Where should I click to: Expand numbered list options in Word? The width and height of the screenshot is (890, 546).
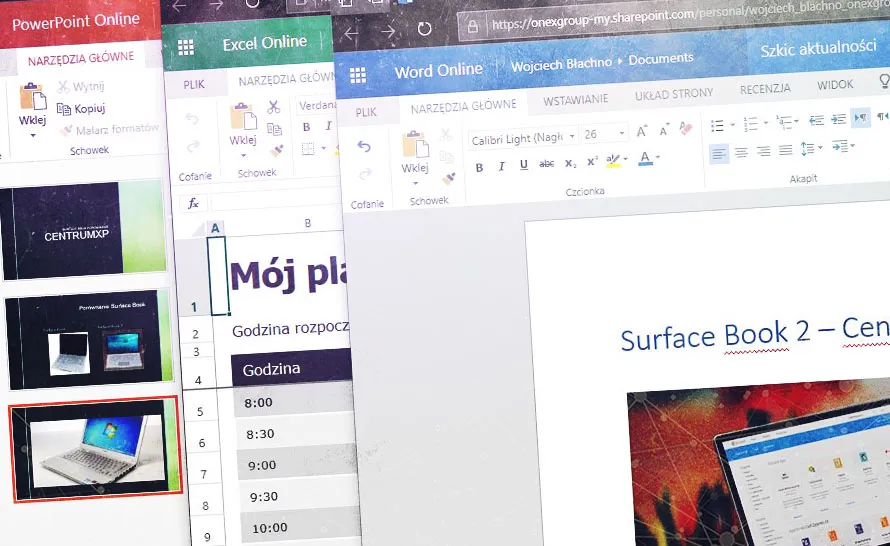(766, 123)
